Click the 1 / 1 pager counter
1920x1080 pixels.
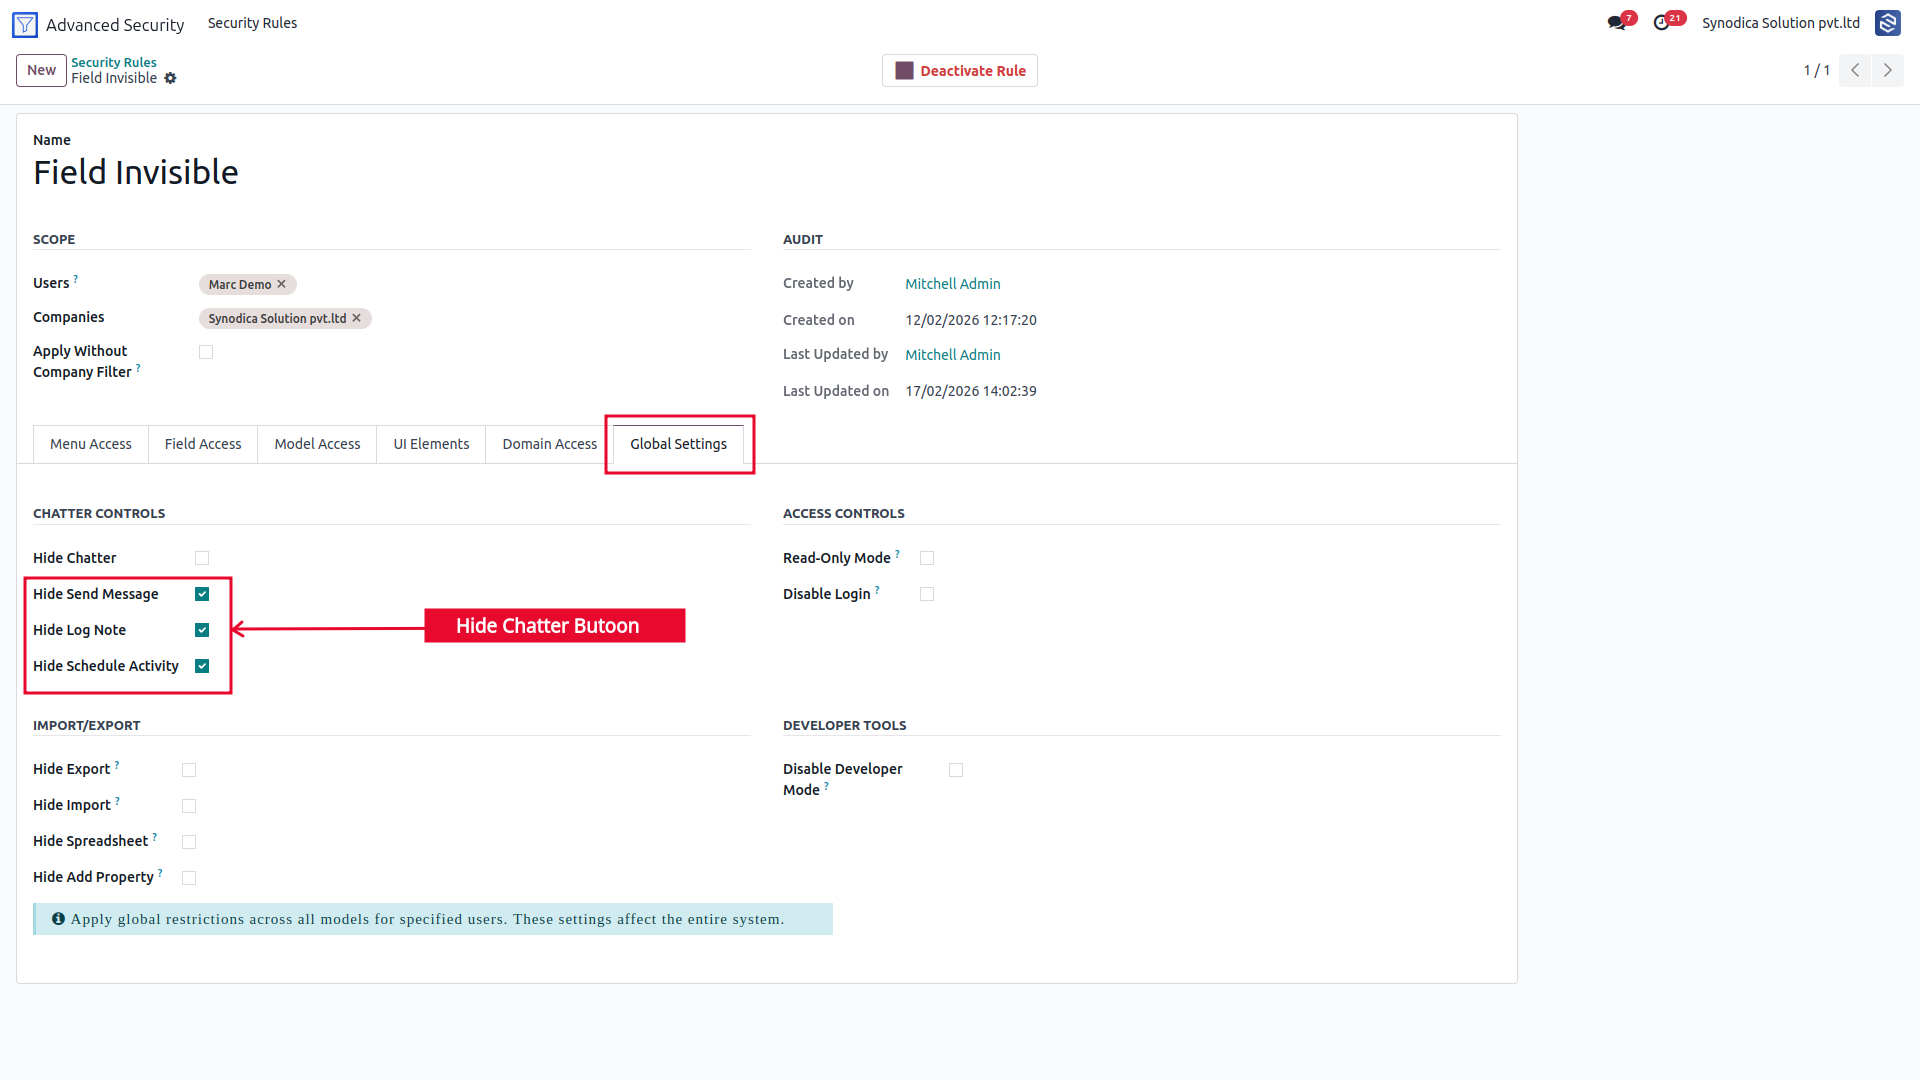tap(1816, 70)
